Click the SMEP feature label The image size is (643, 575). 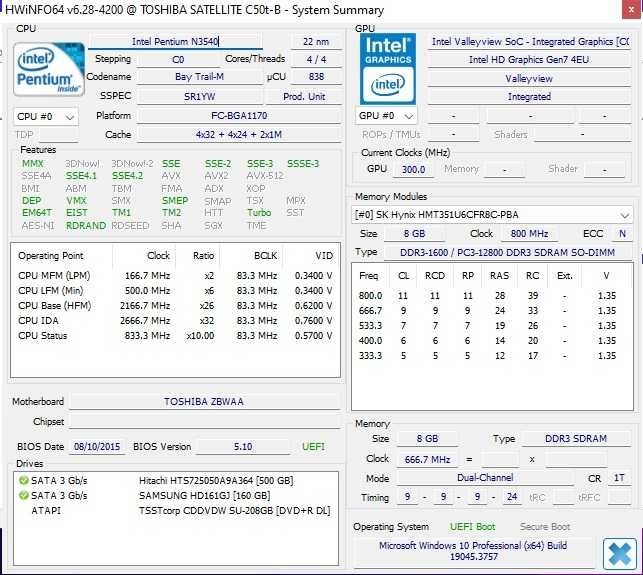coord(175,201)
